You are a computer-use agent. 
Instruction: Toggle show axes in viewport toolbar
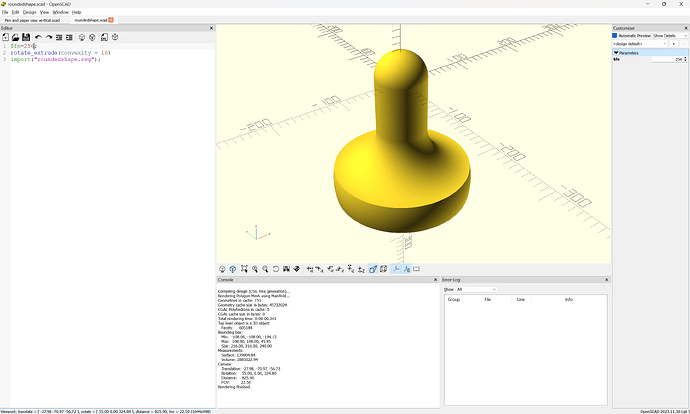pos(396,269)
